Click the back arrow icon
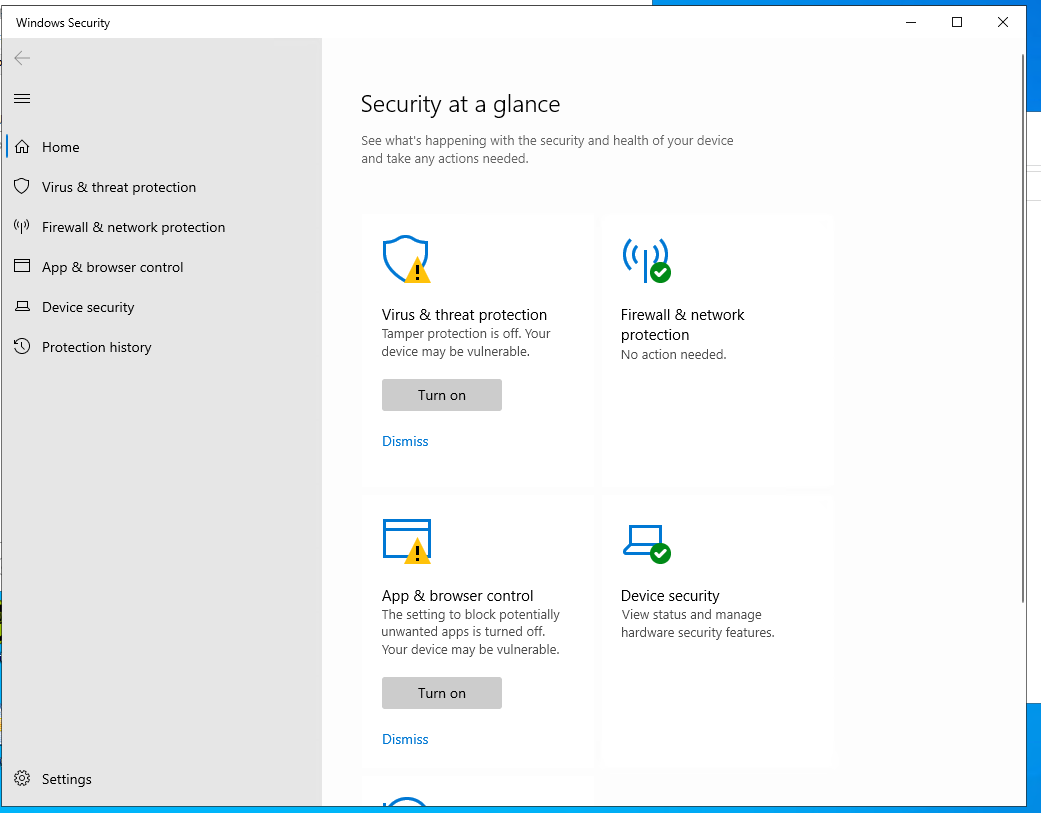The image size is (1041, 813). [22, 58]
